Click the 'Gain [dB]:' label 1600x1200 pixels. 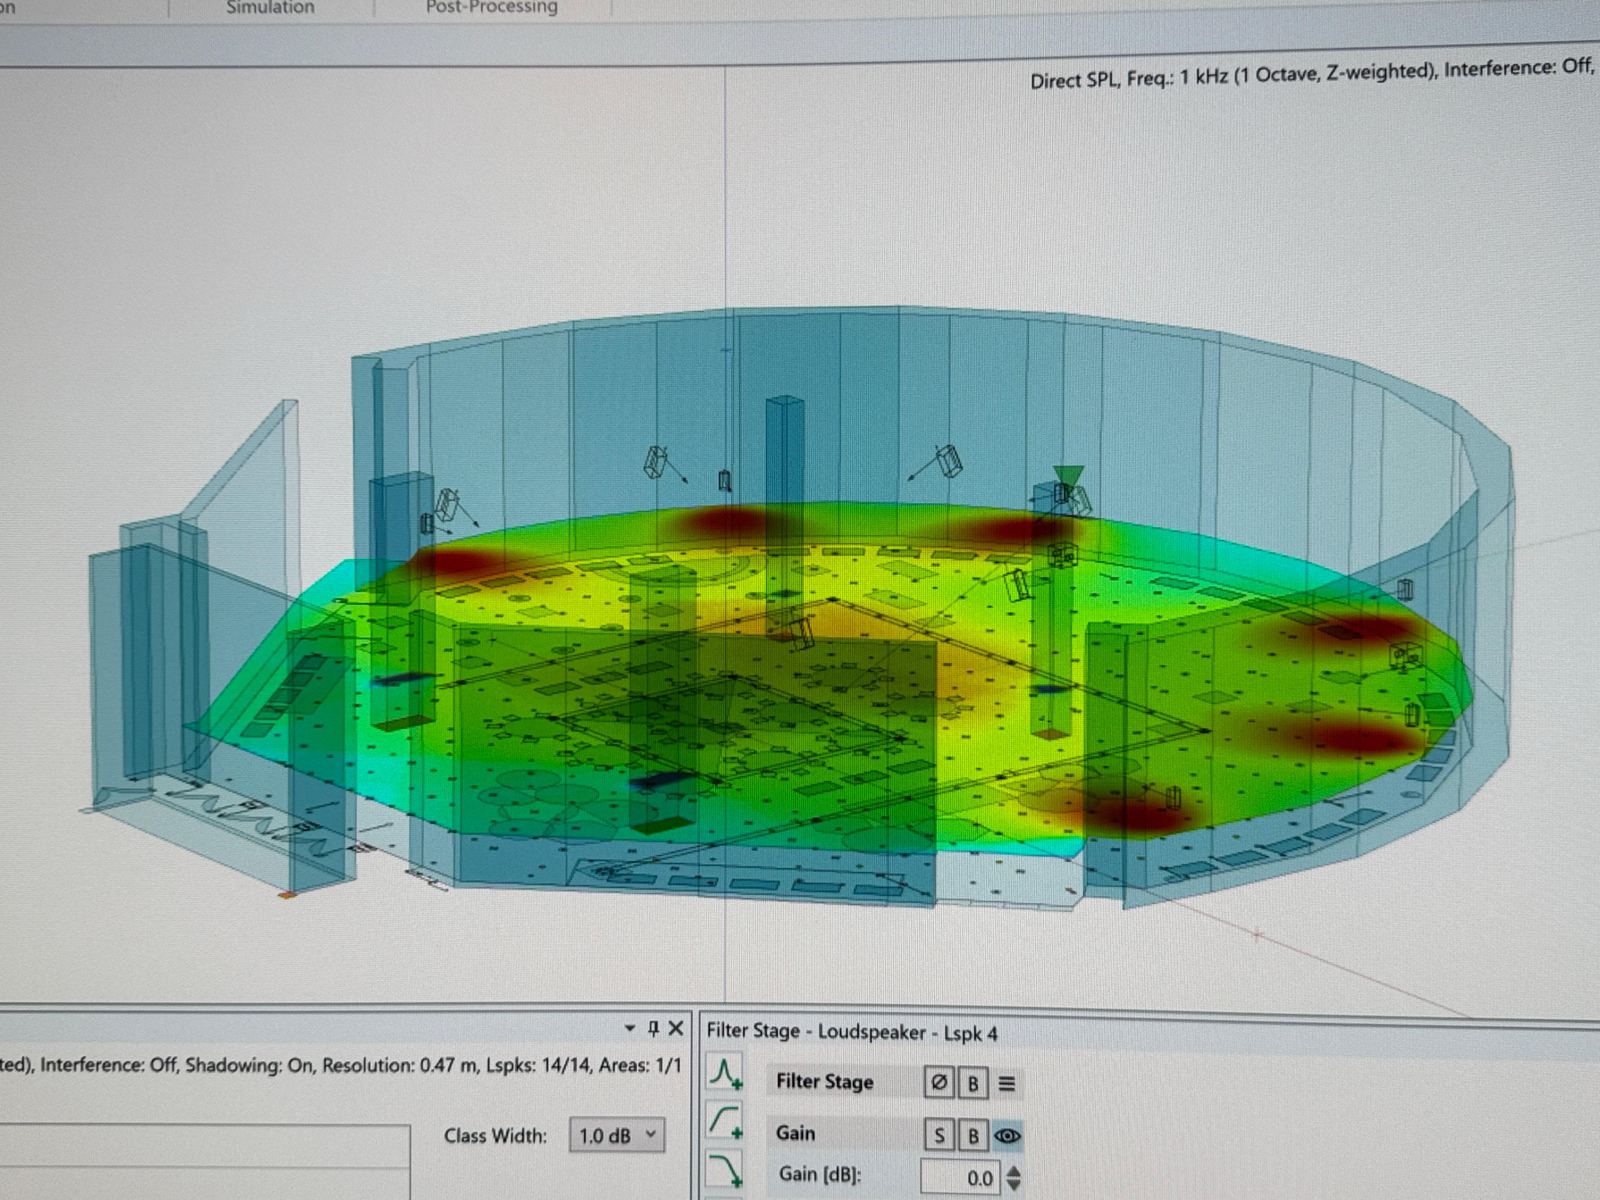820,1173
